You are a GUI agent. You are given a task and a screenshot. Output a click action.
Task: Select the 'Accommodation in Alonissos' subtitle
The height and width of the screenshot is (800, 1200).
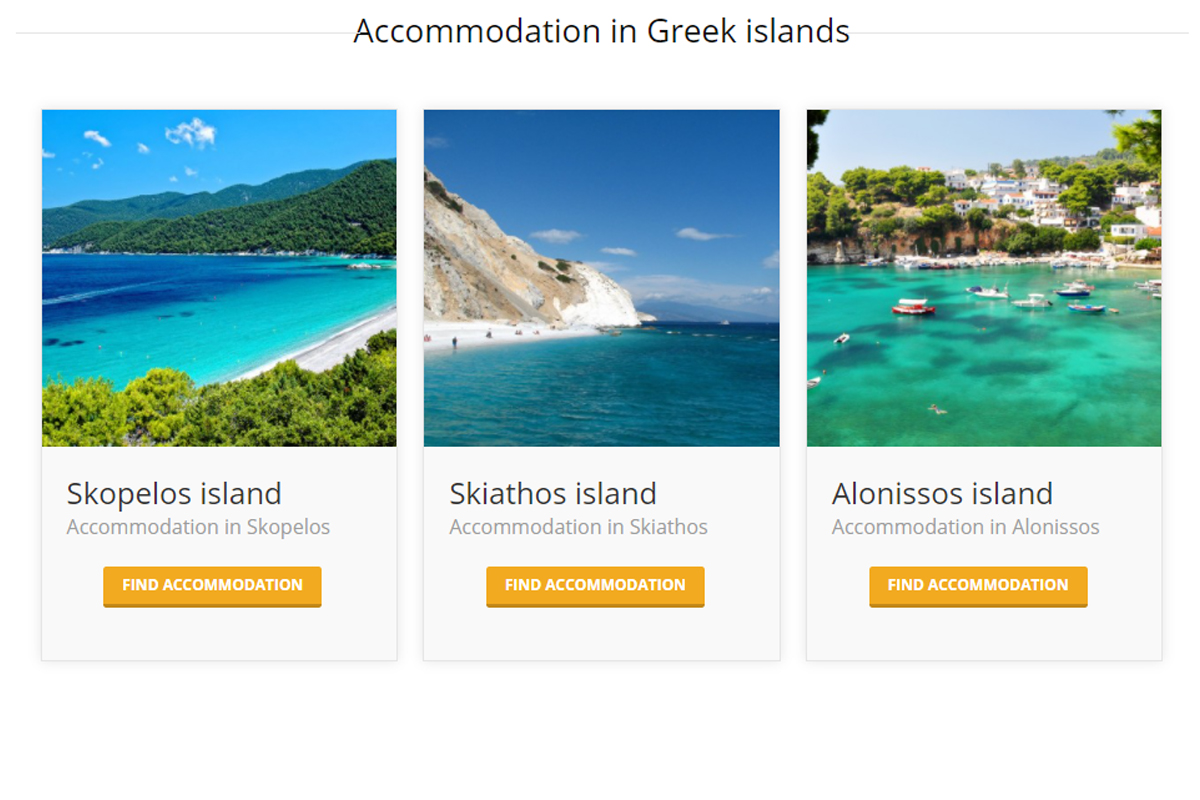[x=965, y=527]
